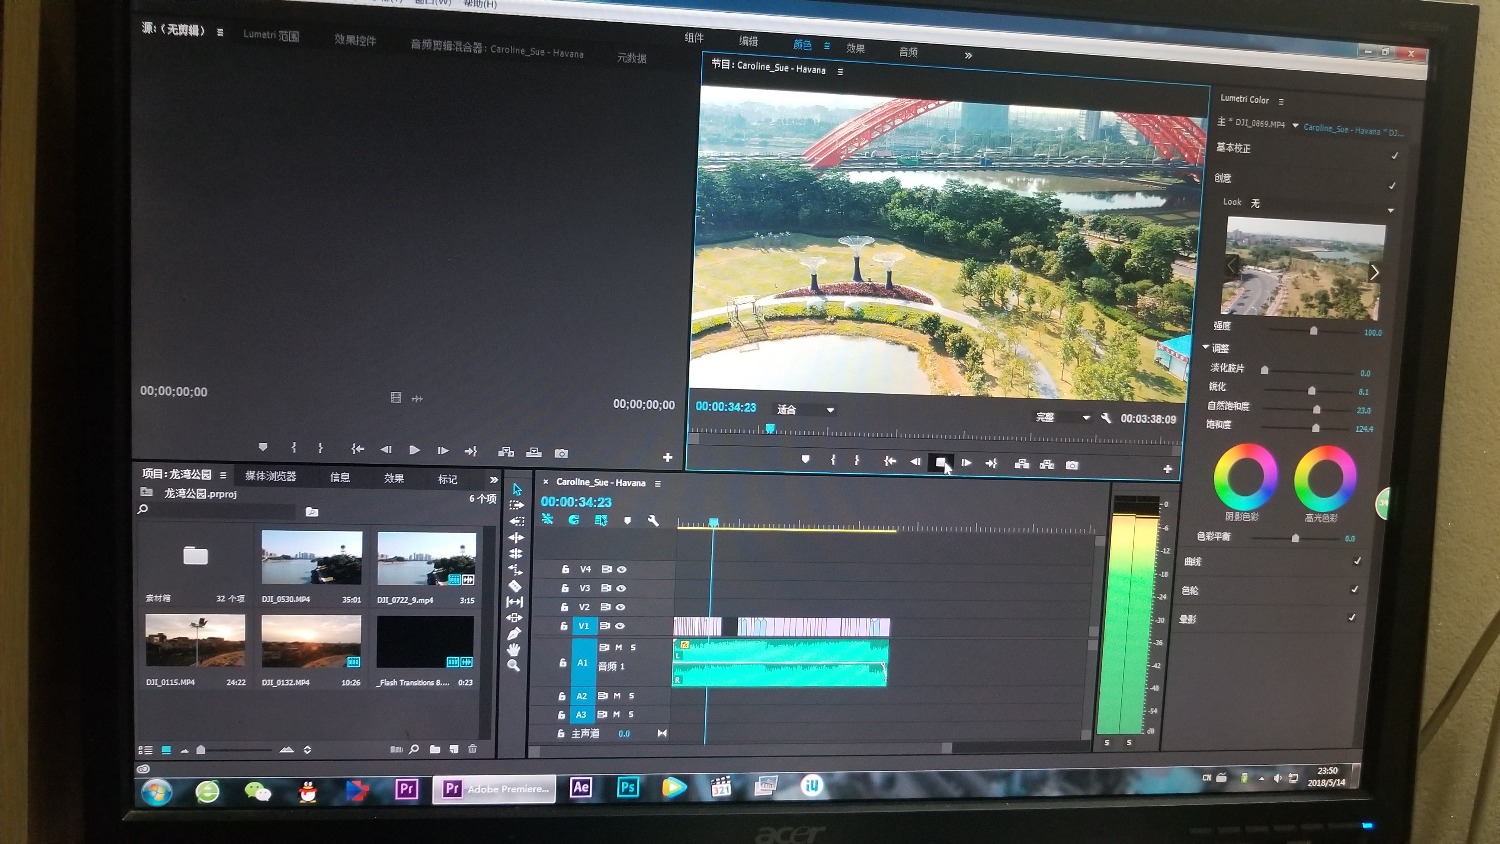Open master clip dropdown next to DJI_0869.MP4
Screen dimensions: 1500x844
pyautogui.click(x=1295, y=125)
